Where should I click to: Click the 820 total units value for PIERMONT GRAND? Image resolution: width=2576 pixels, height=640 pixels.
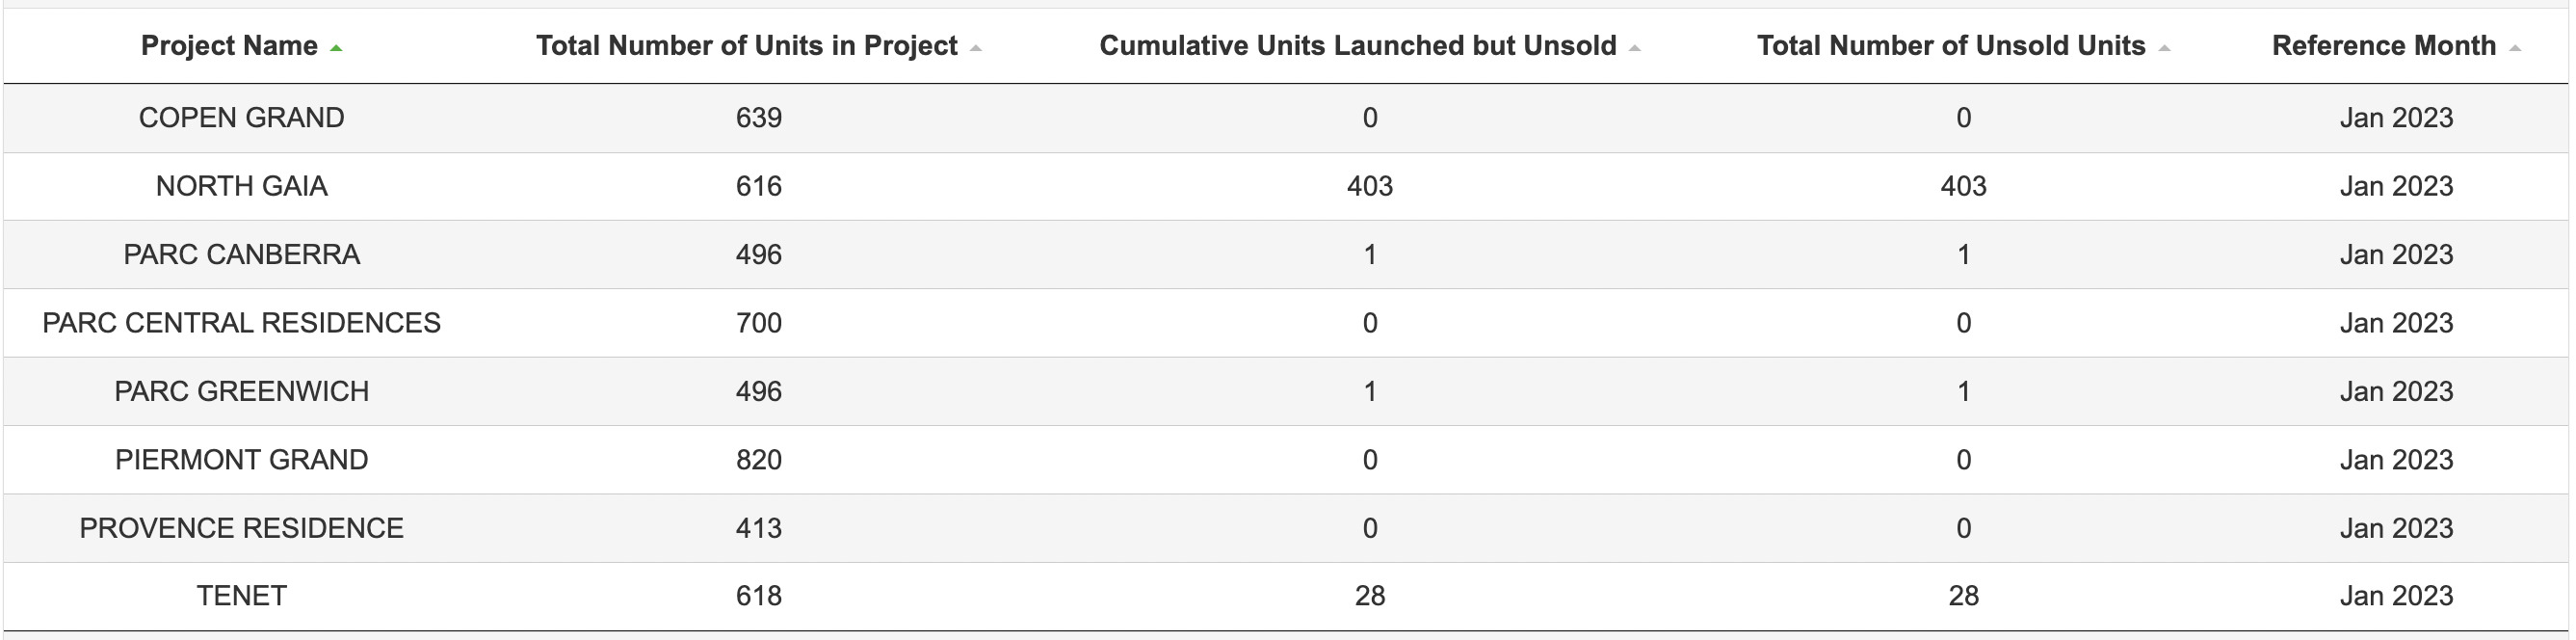tap(759, 460)
